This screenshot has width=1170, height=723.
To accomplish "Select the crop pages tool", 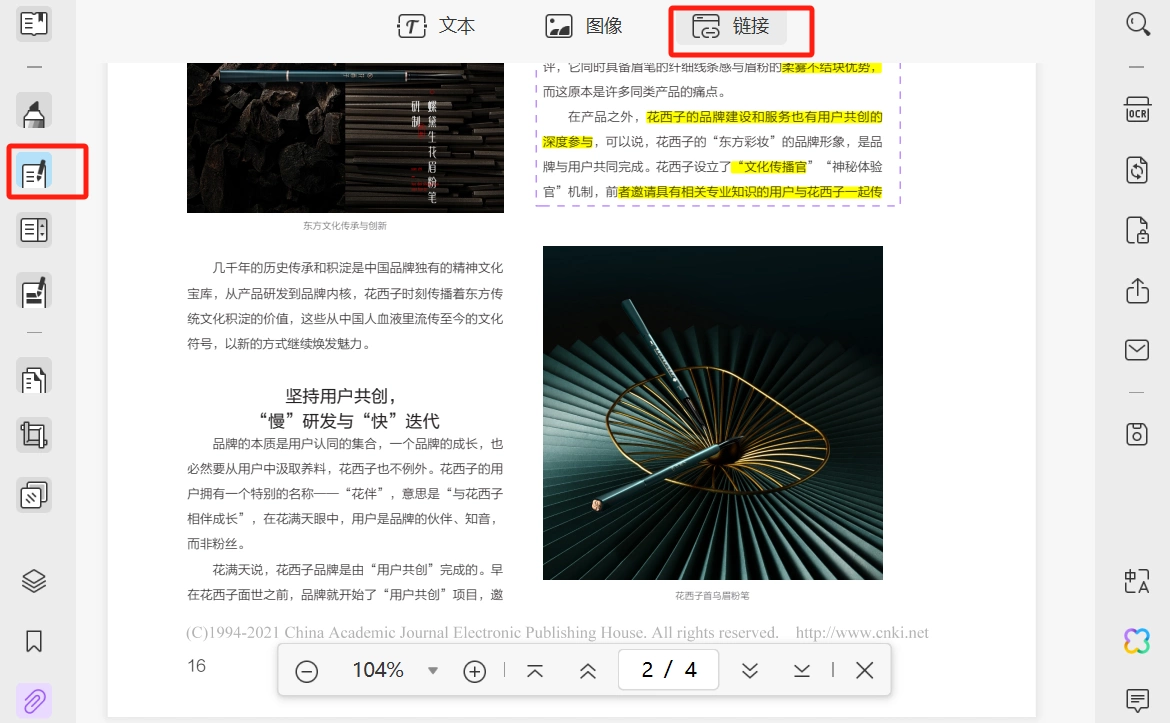I will point(34,435).
